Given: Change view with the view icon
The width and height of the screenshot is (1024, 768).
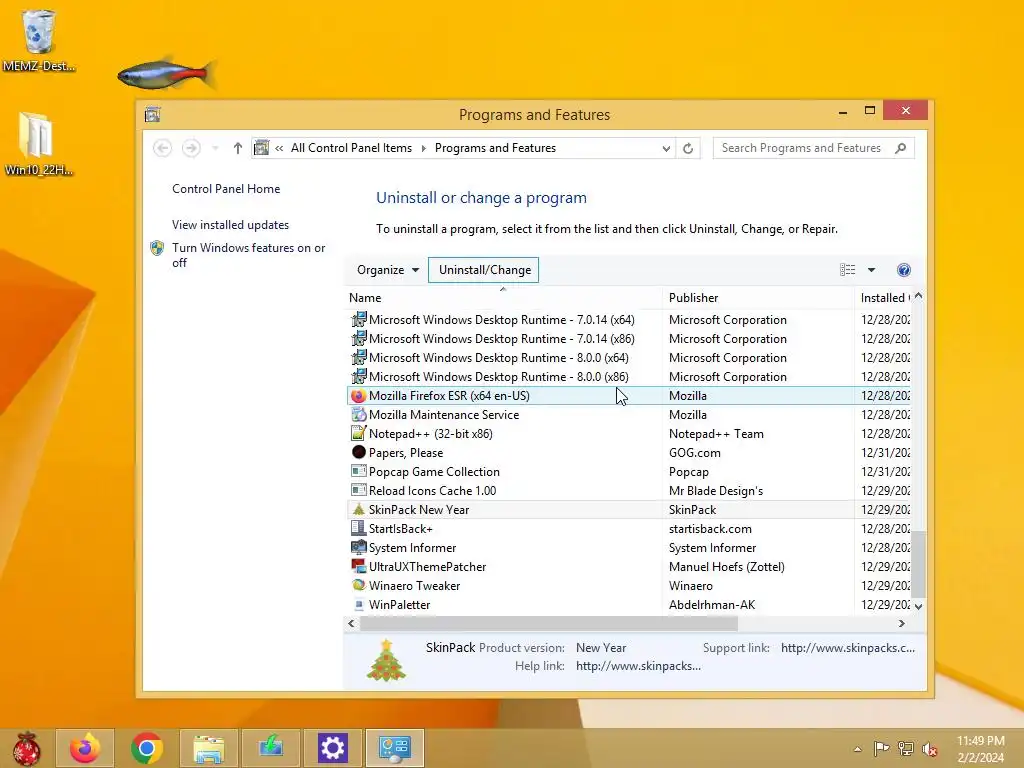Looking at the screenshot, I should click(x=847, y=270).
